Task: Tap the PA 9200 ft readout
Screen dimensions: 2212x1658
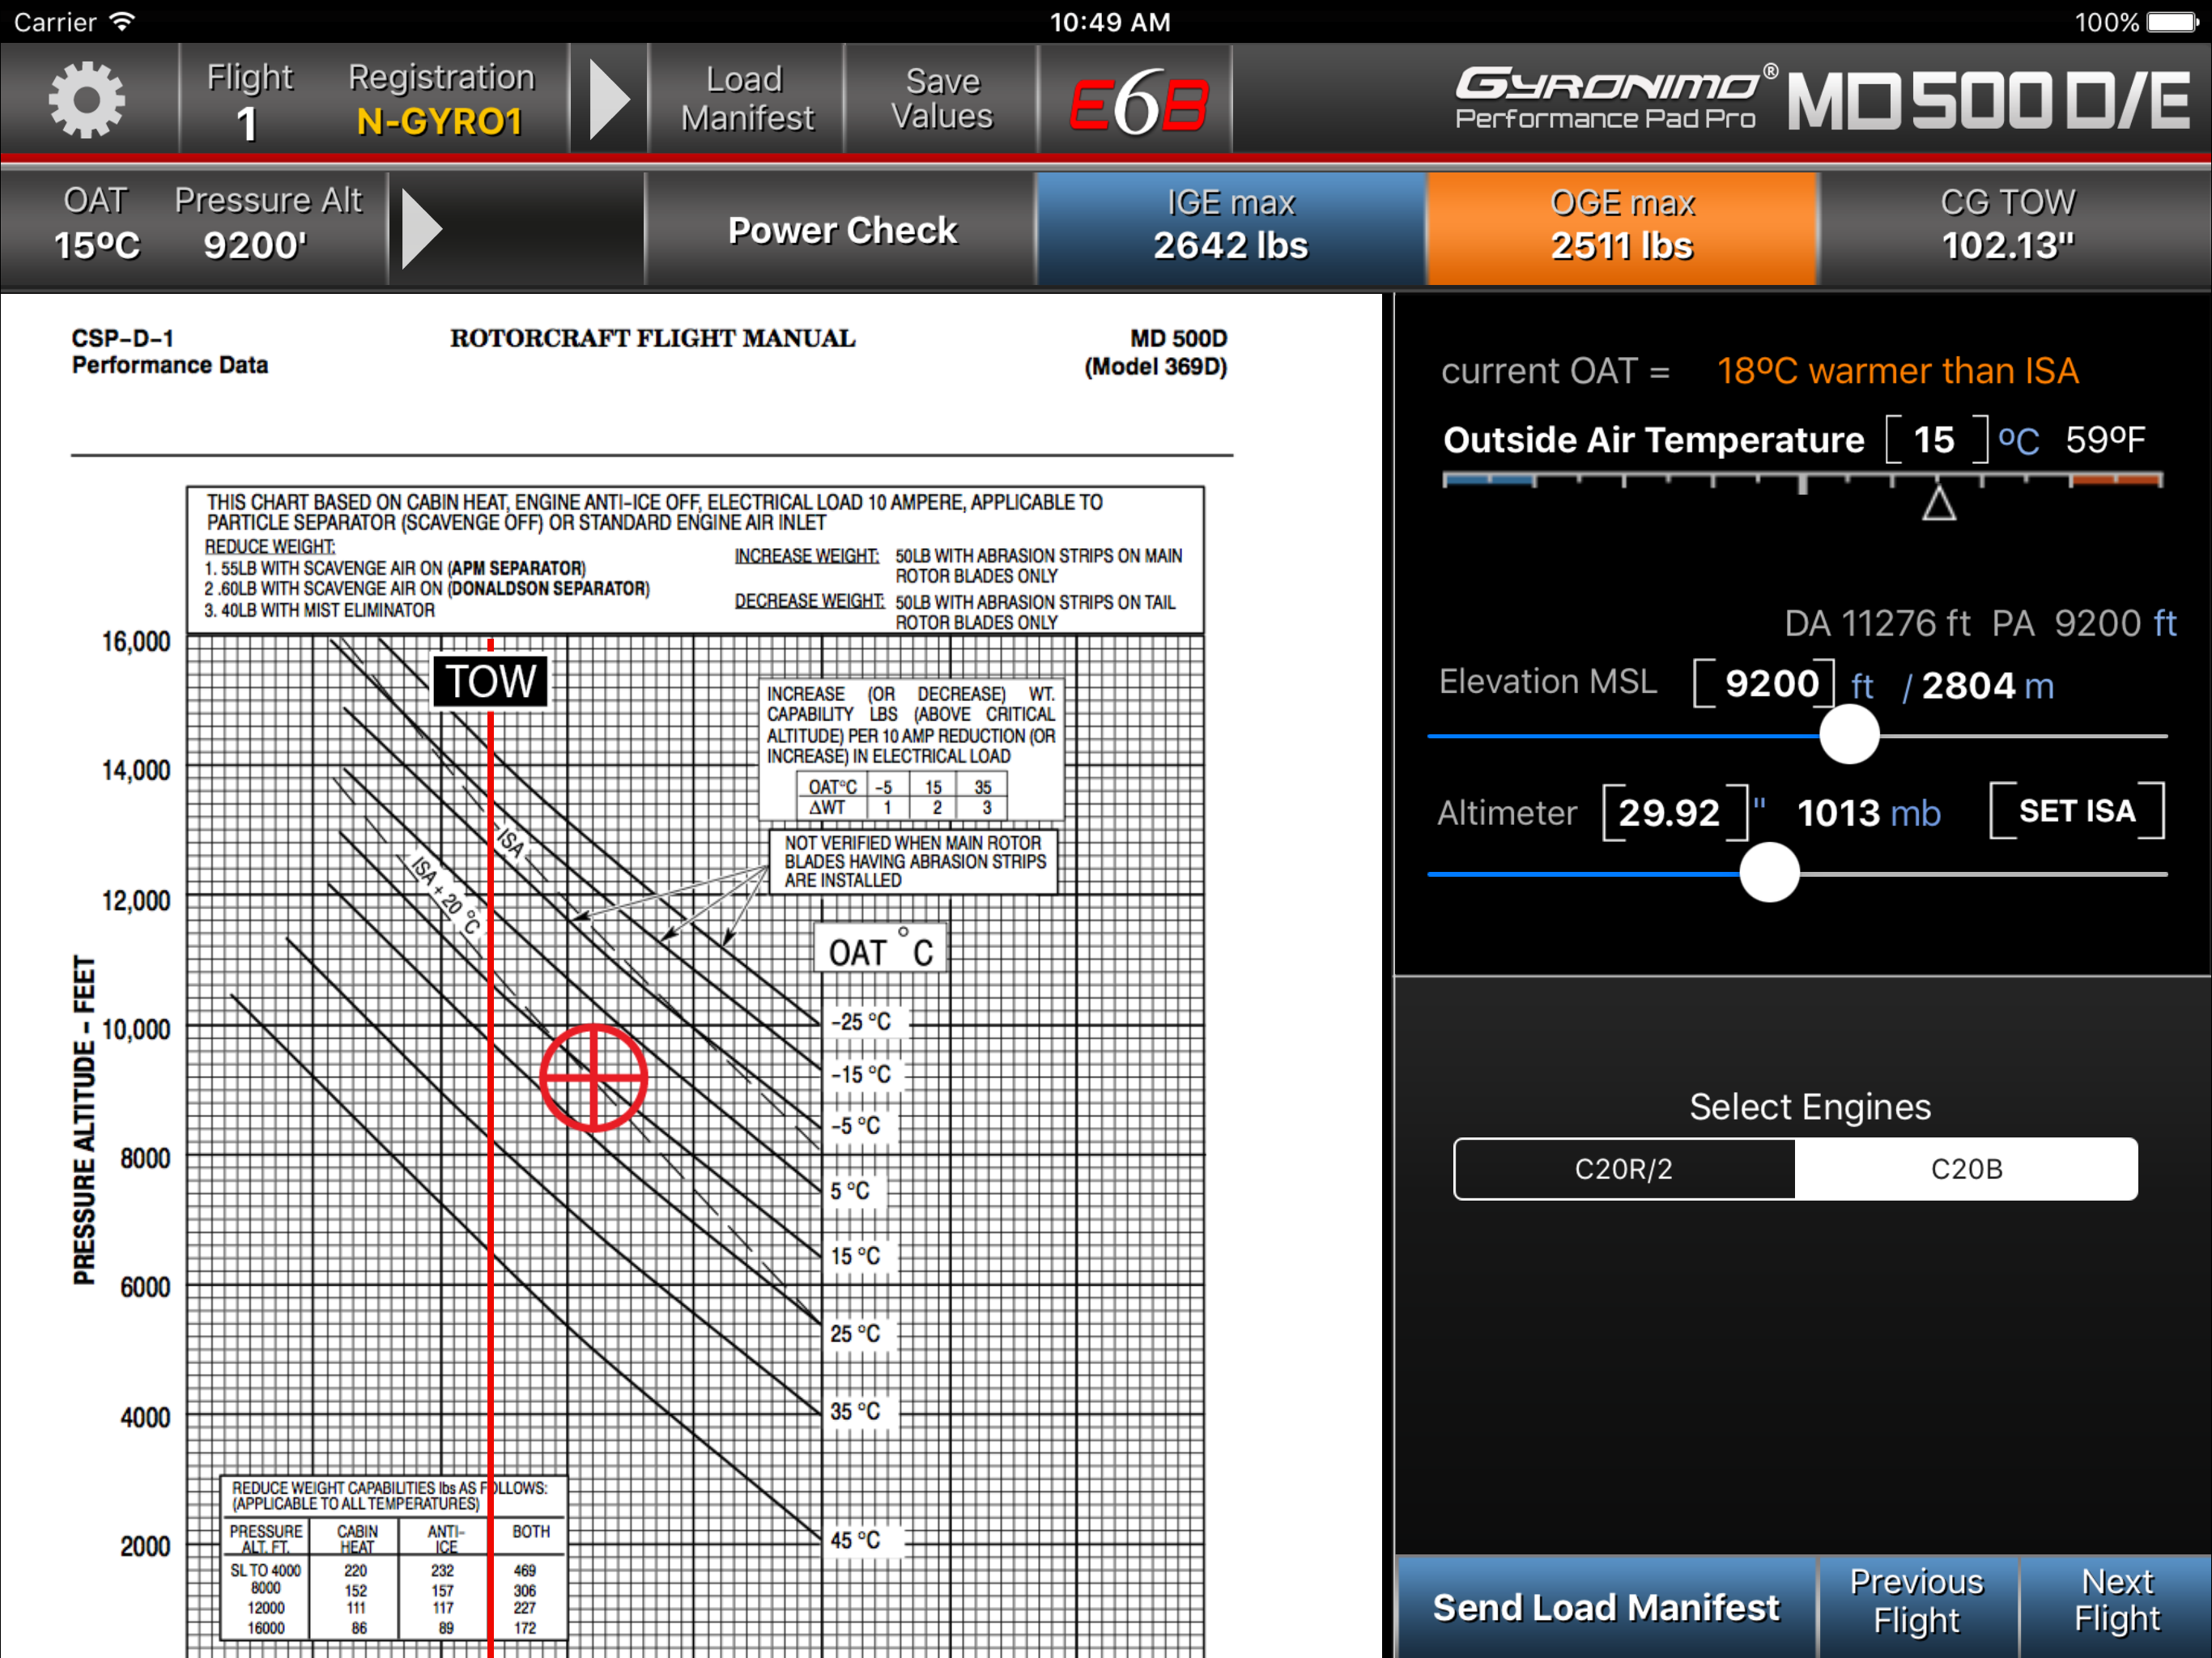Action: (2084, 623)
